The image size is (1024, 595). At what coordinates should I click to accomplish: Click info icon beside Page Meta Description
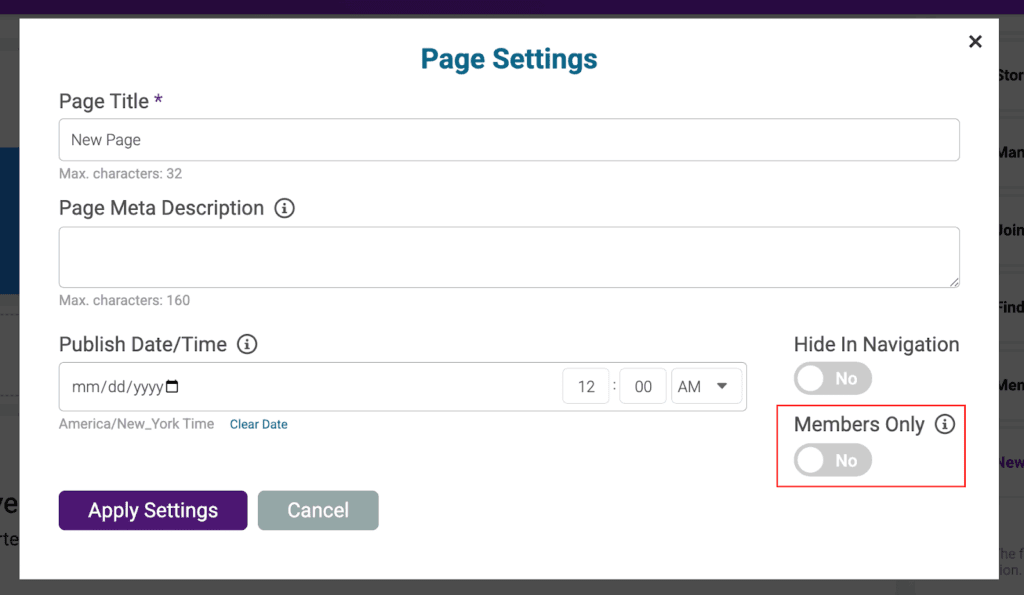[285, 208]
